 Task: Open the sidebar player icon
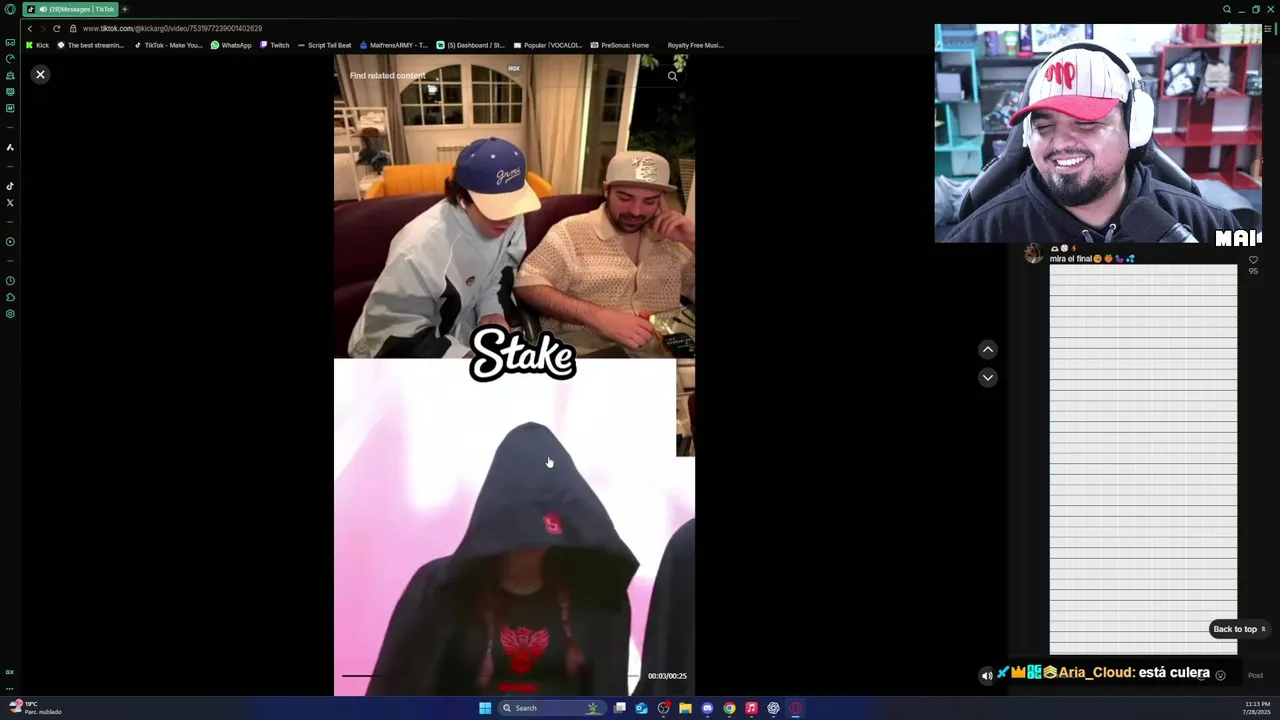point(10,242)
